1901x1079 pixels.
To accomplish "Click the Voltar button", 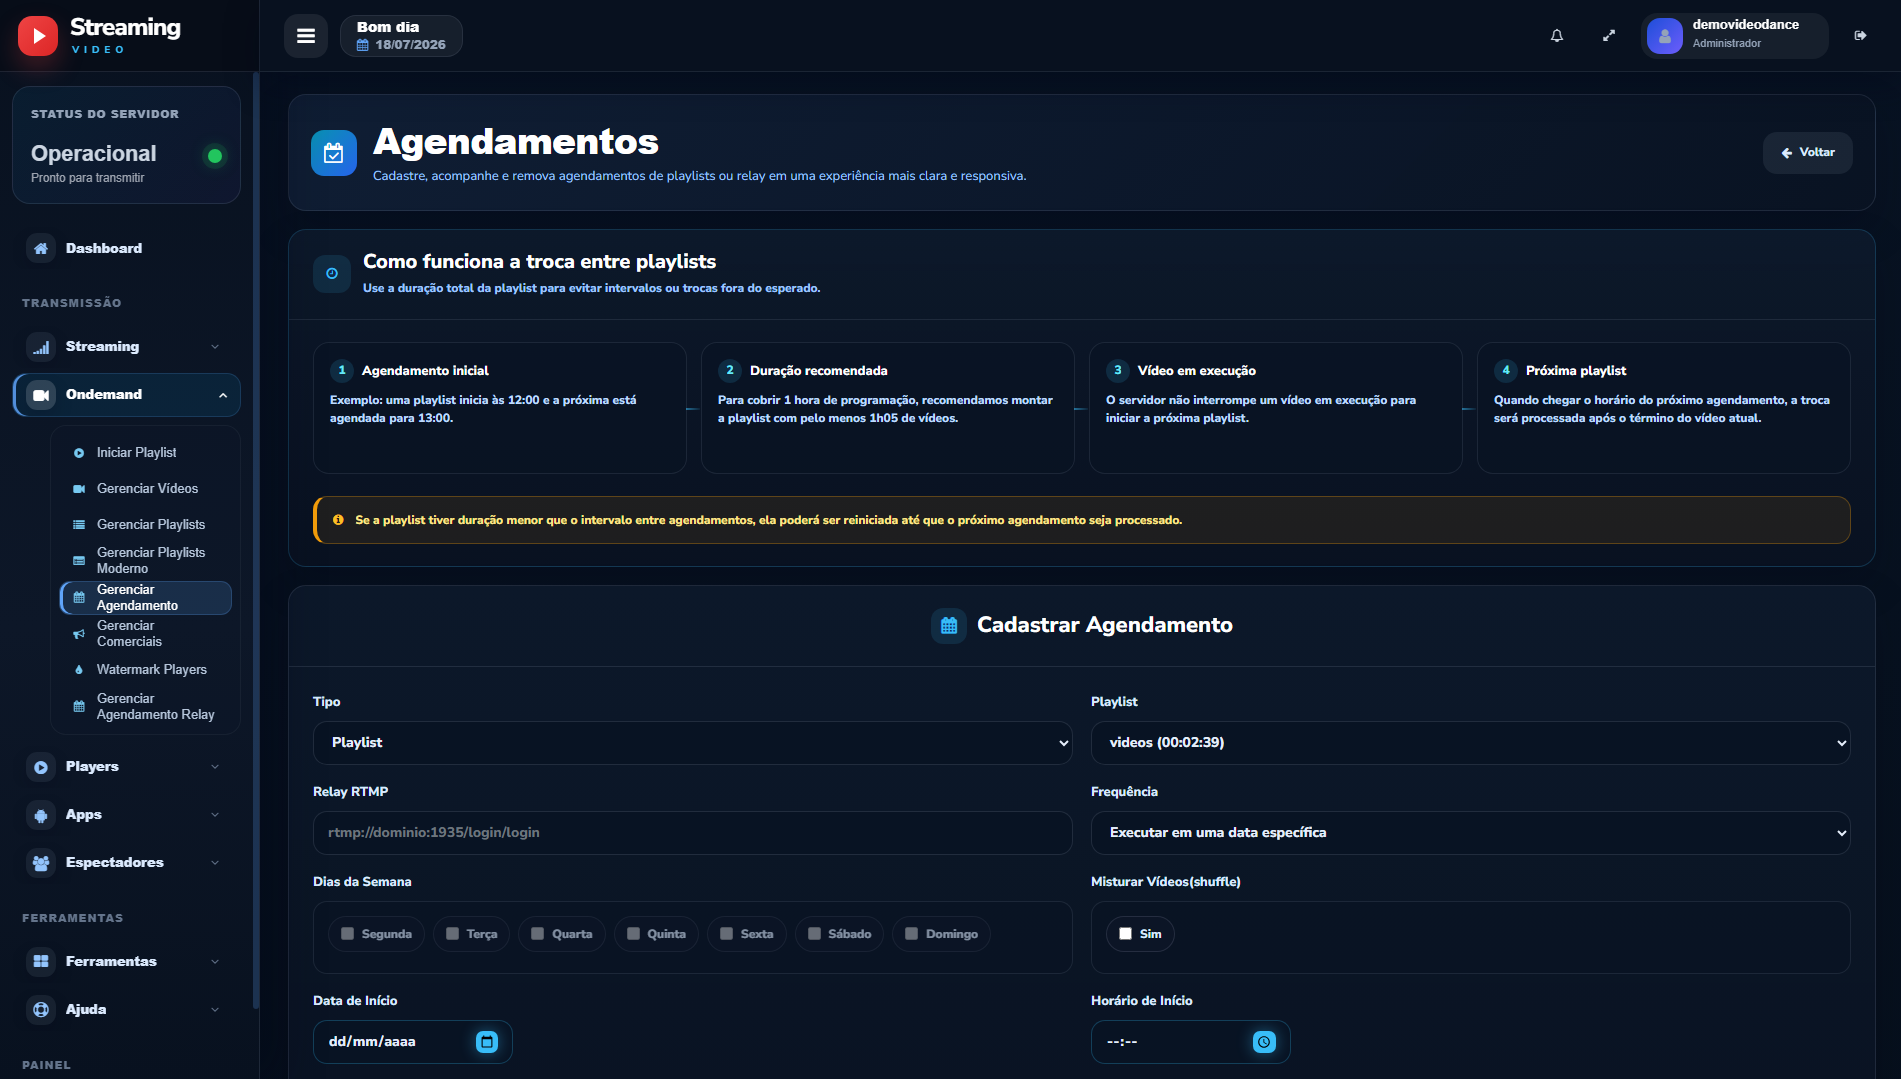I will pyautogui.click(x=1808, y=153).
